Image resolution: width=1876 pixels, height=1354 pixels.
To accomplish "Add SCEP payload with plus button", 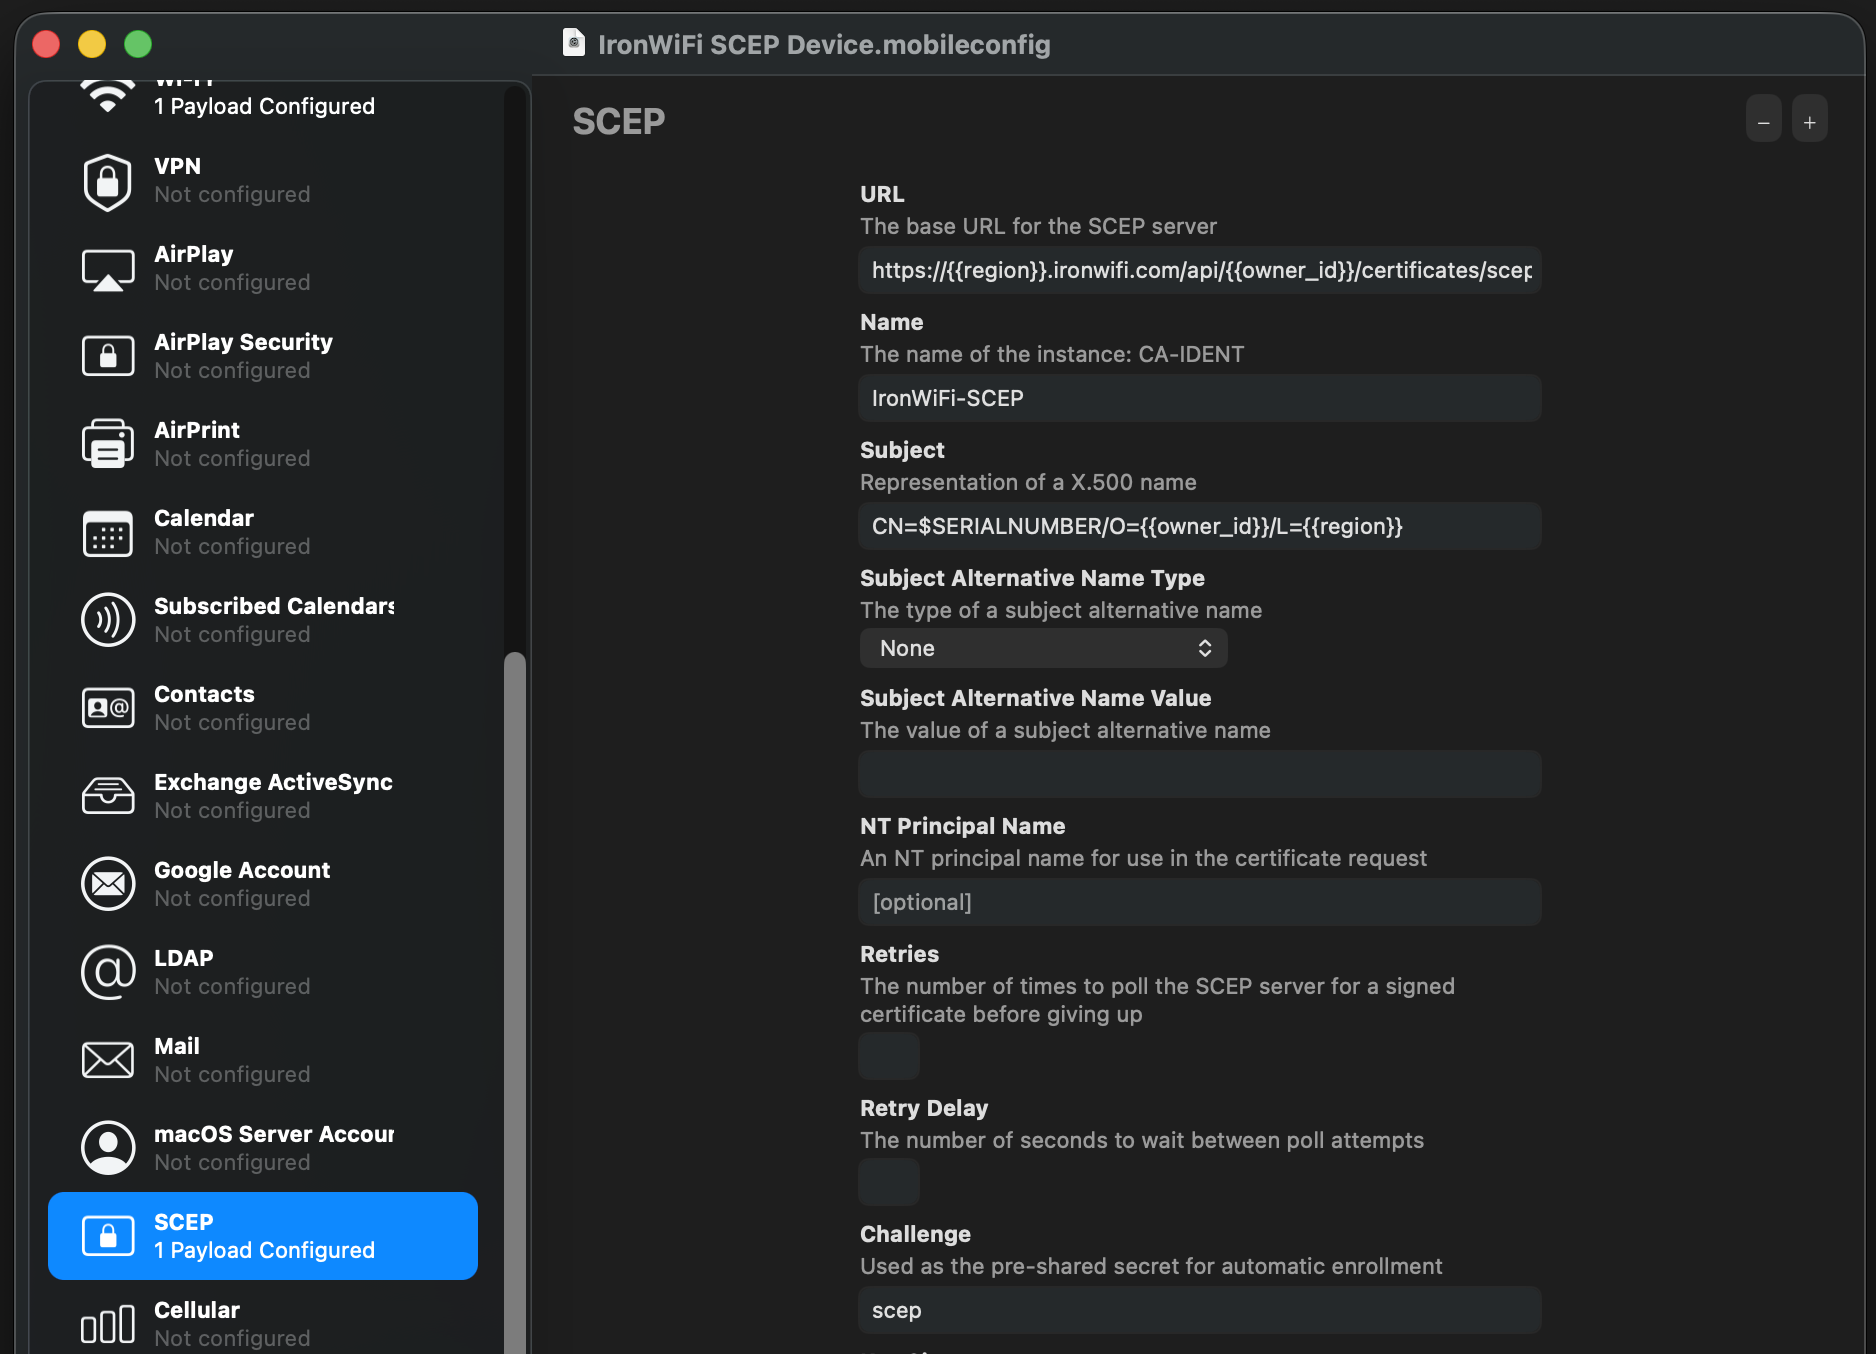I will (1809, 122).
